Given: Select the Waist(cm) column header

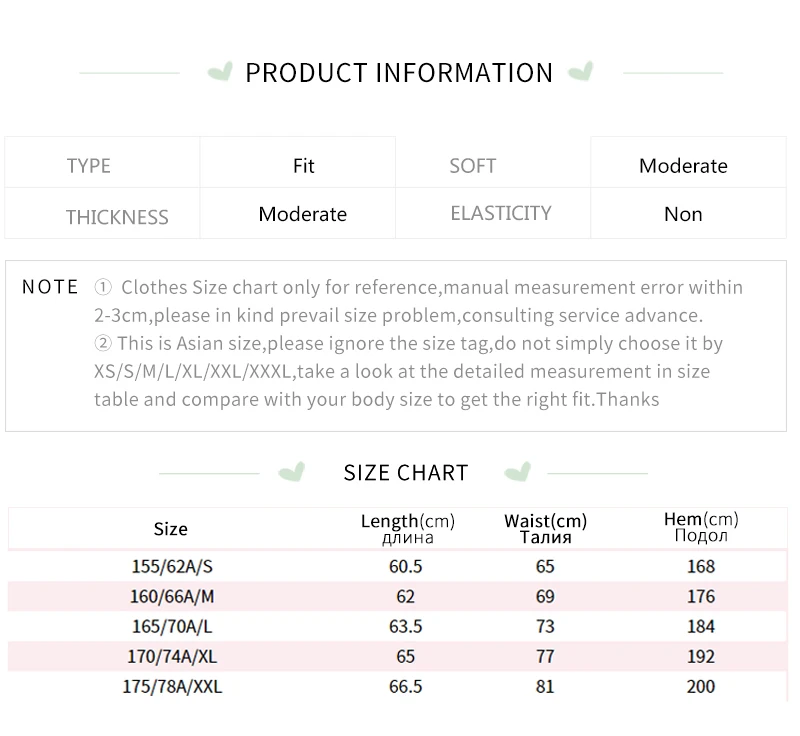Looking at the screenshot, I should [545, 528].
